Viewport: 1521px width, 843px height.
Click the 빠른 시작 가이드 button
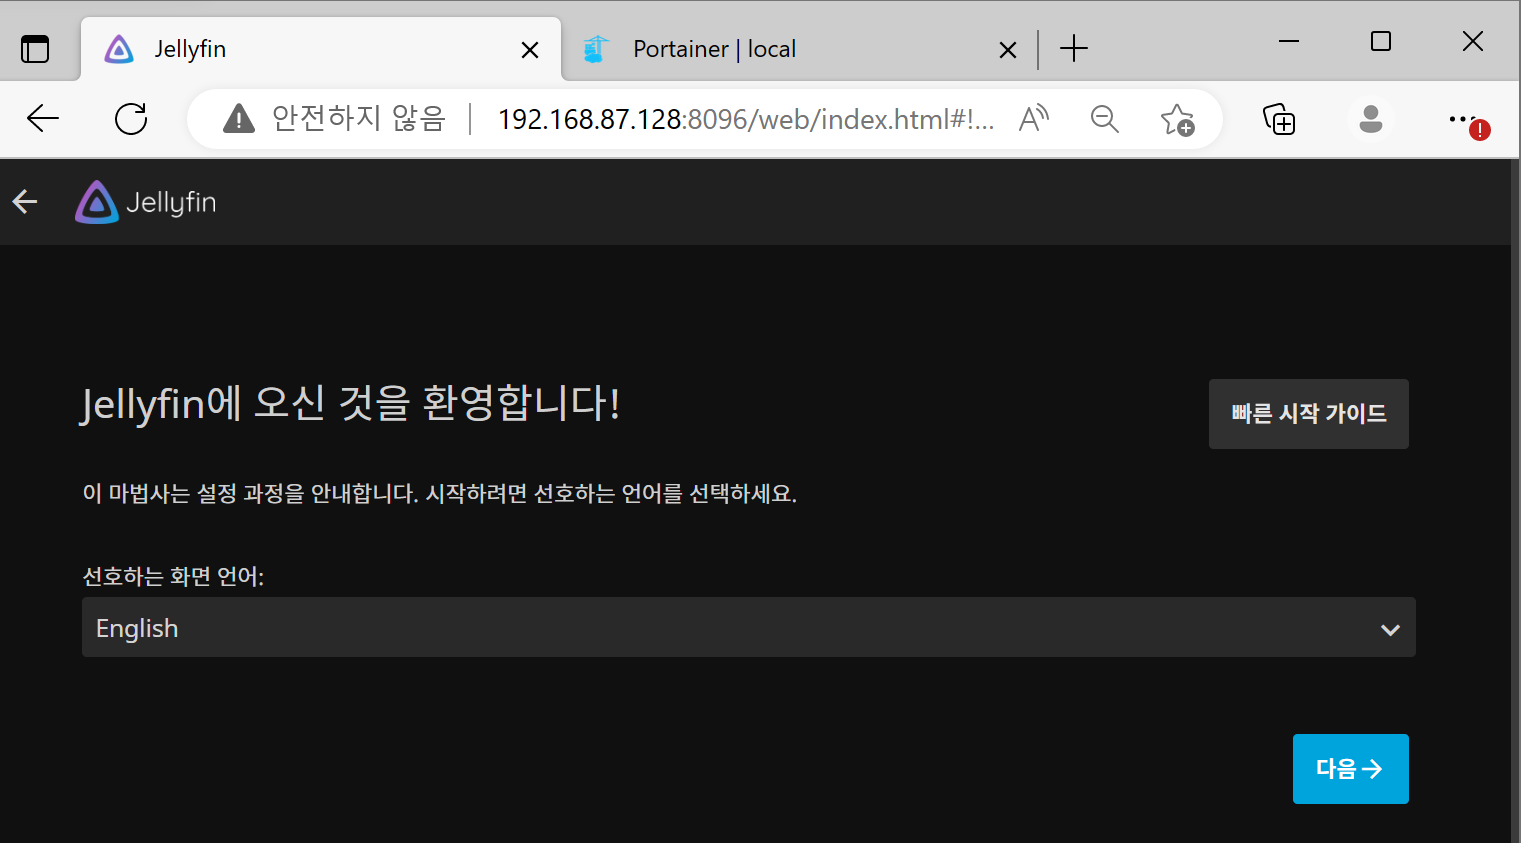tap(1308, 413)
